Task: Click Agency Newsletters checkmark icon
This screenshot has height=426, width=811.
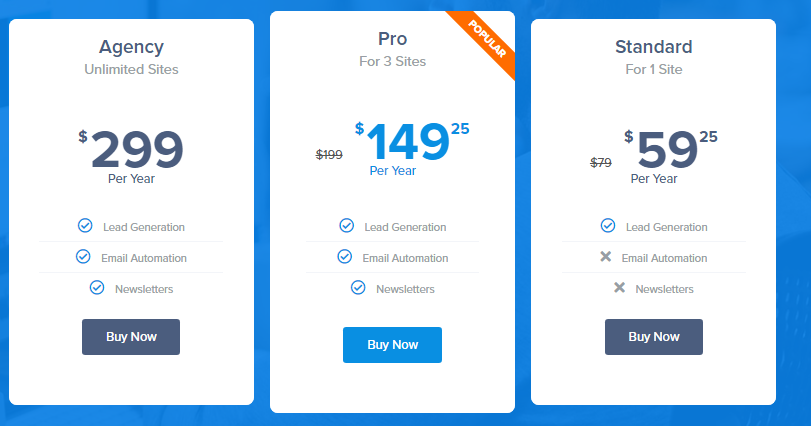Action: 97,288
